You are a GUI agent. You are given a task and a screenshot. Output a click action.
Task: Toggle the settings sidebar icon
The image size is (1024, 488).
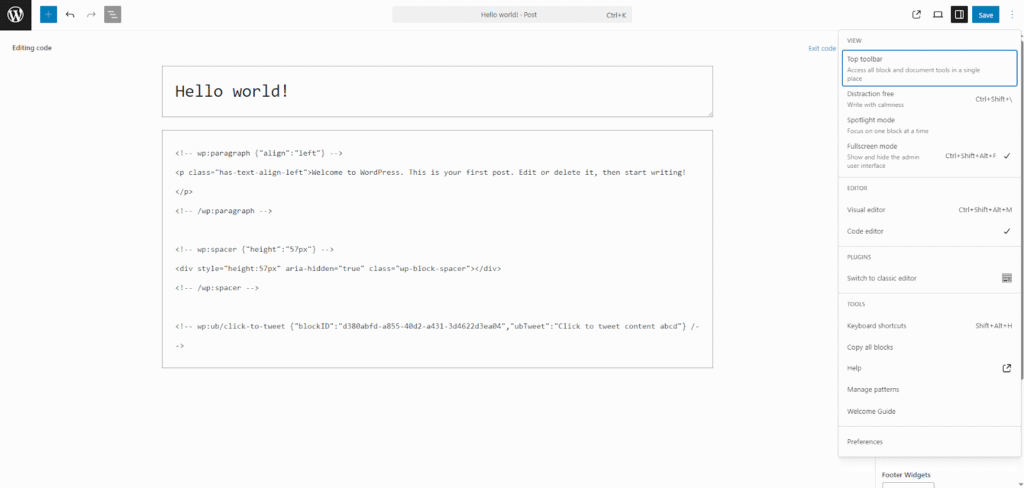point(959,15)
